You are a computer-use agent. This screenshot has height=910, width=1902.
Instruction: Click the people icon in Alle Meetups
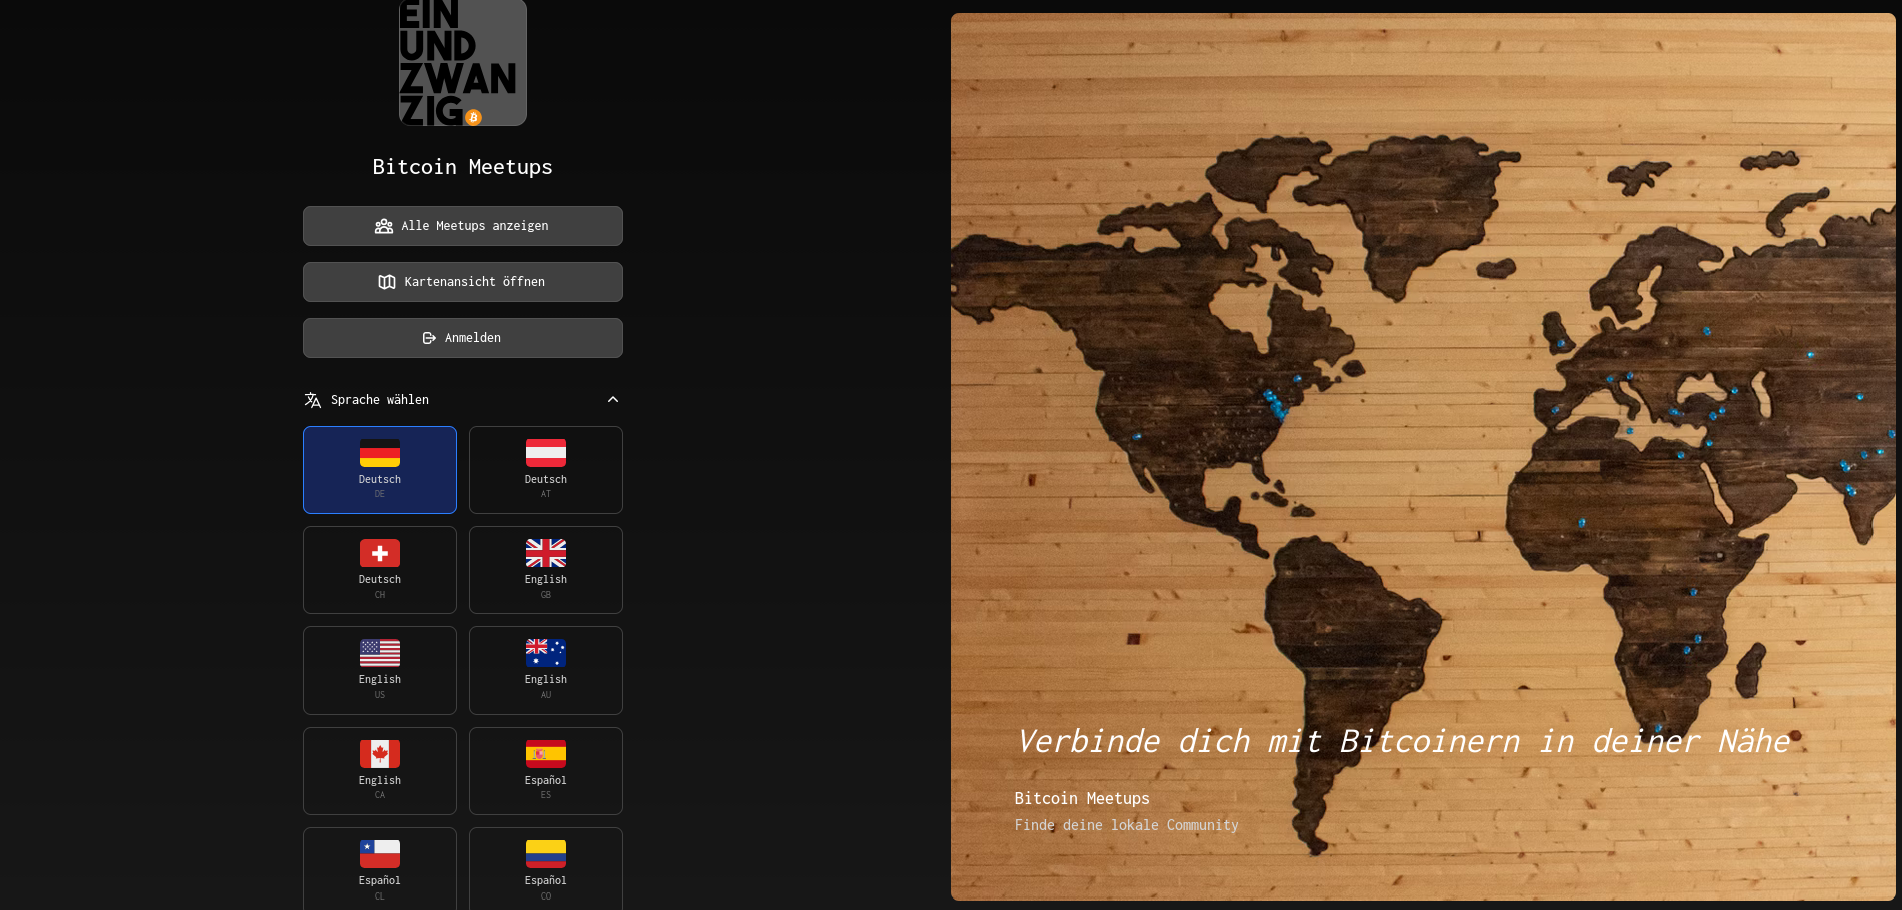(384, 226)
